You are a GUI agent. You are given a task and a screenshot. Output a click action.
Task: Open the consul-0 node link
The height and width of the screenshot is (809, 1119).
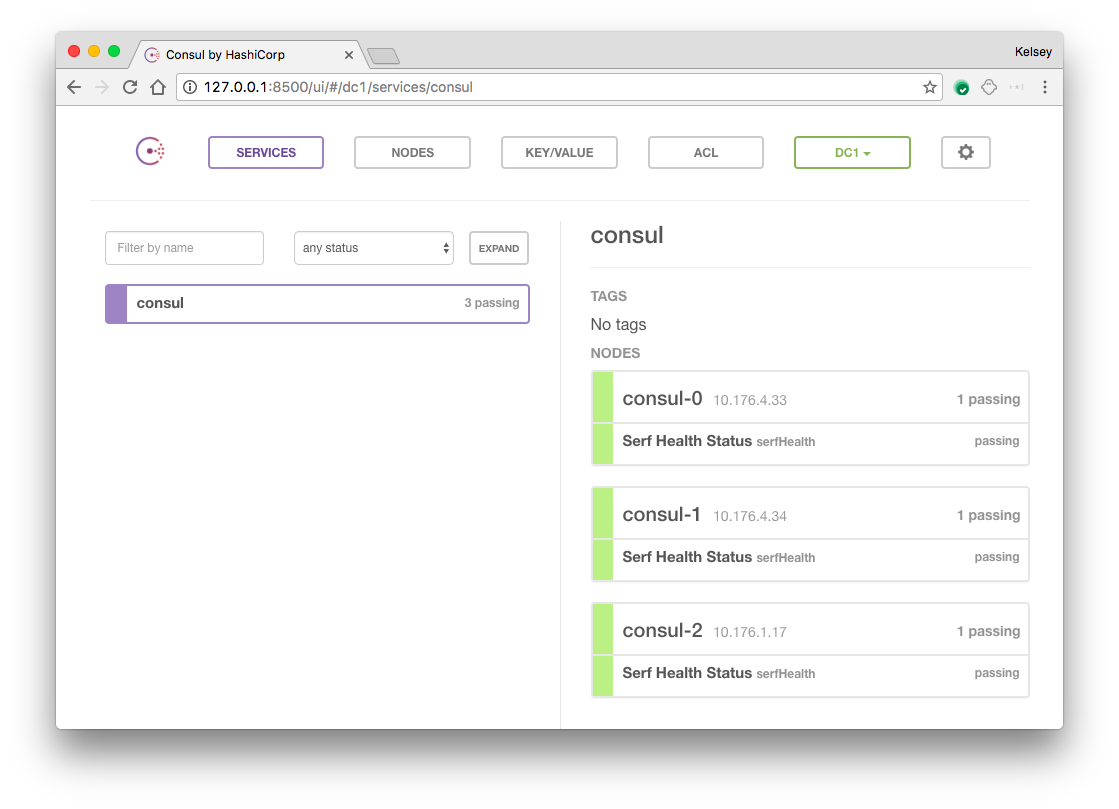click(662, 398)
